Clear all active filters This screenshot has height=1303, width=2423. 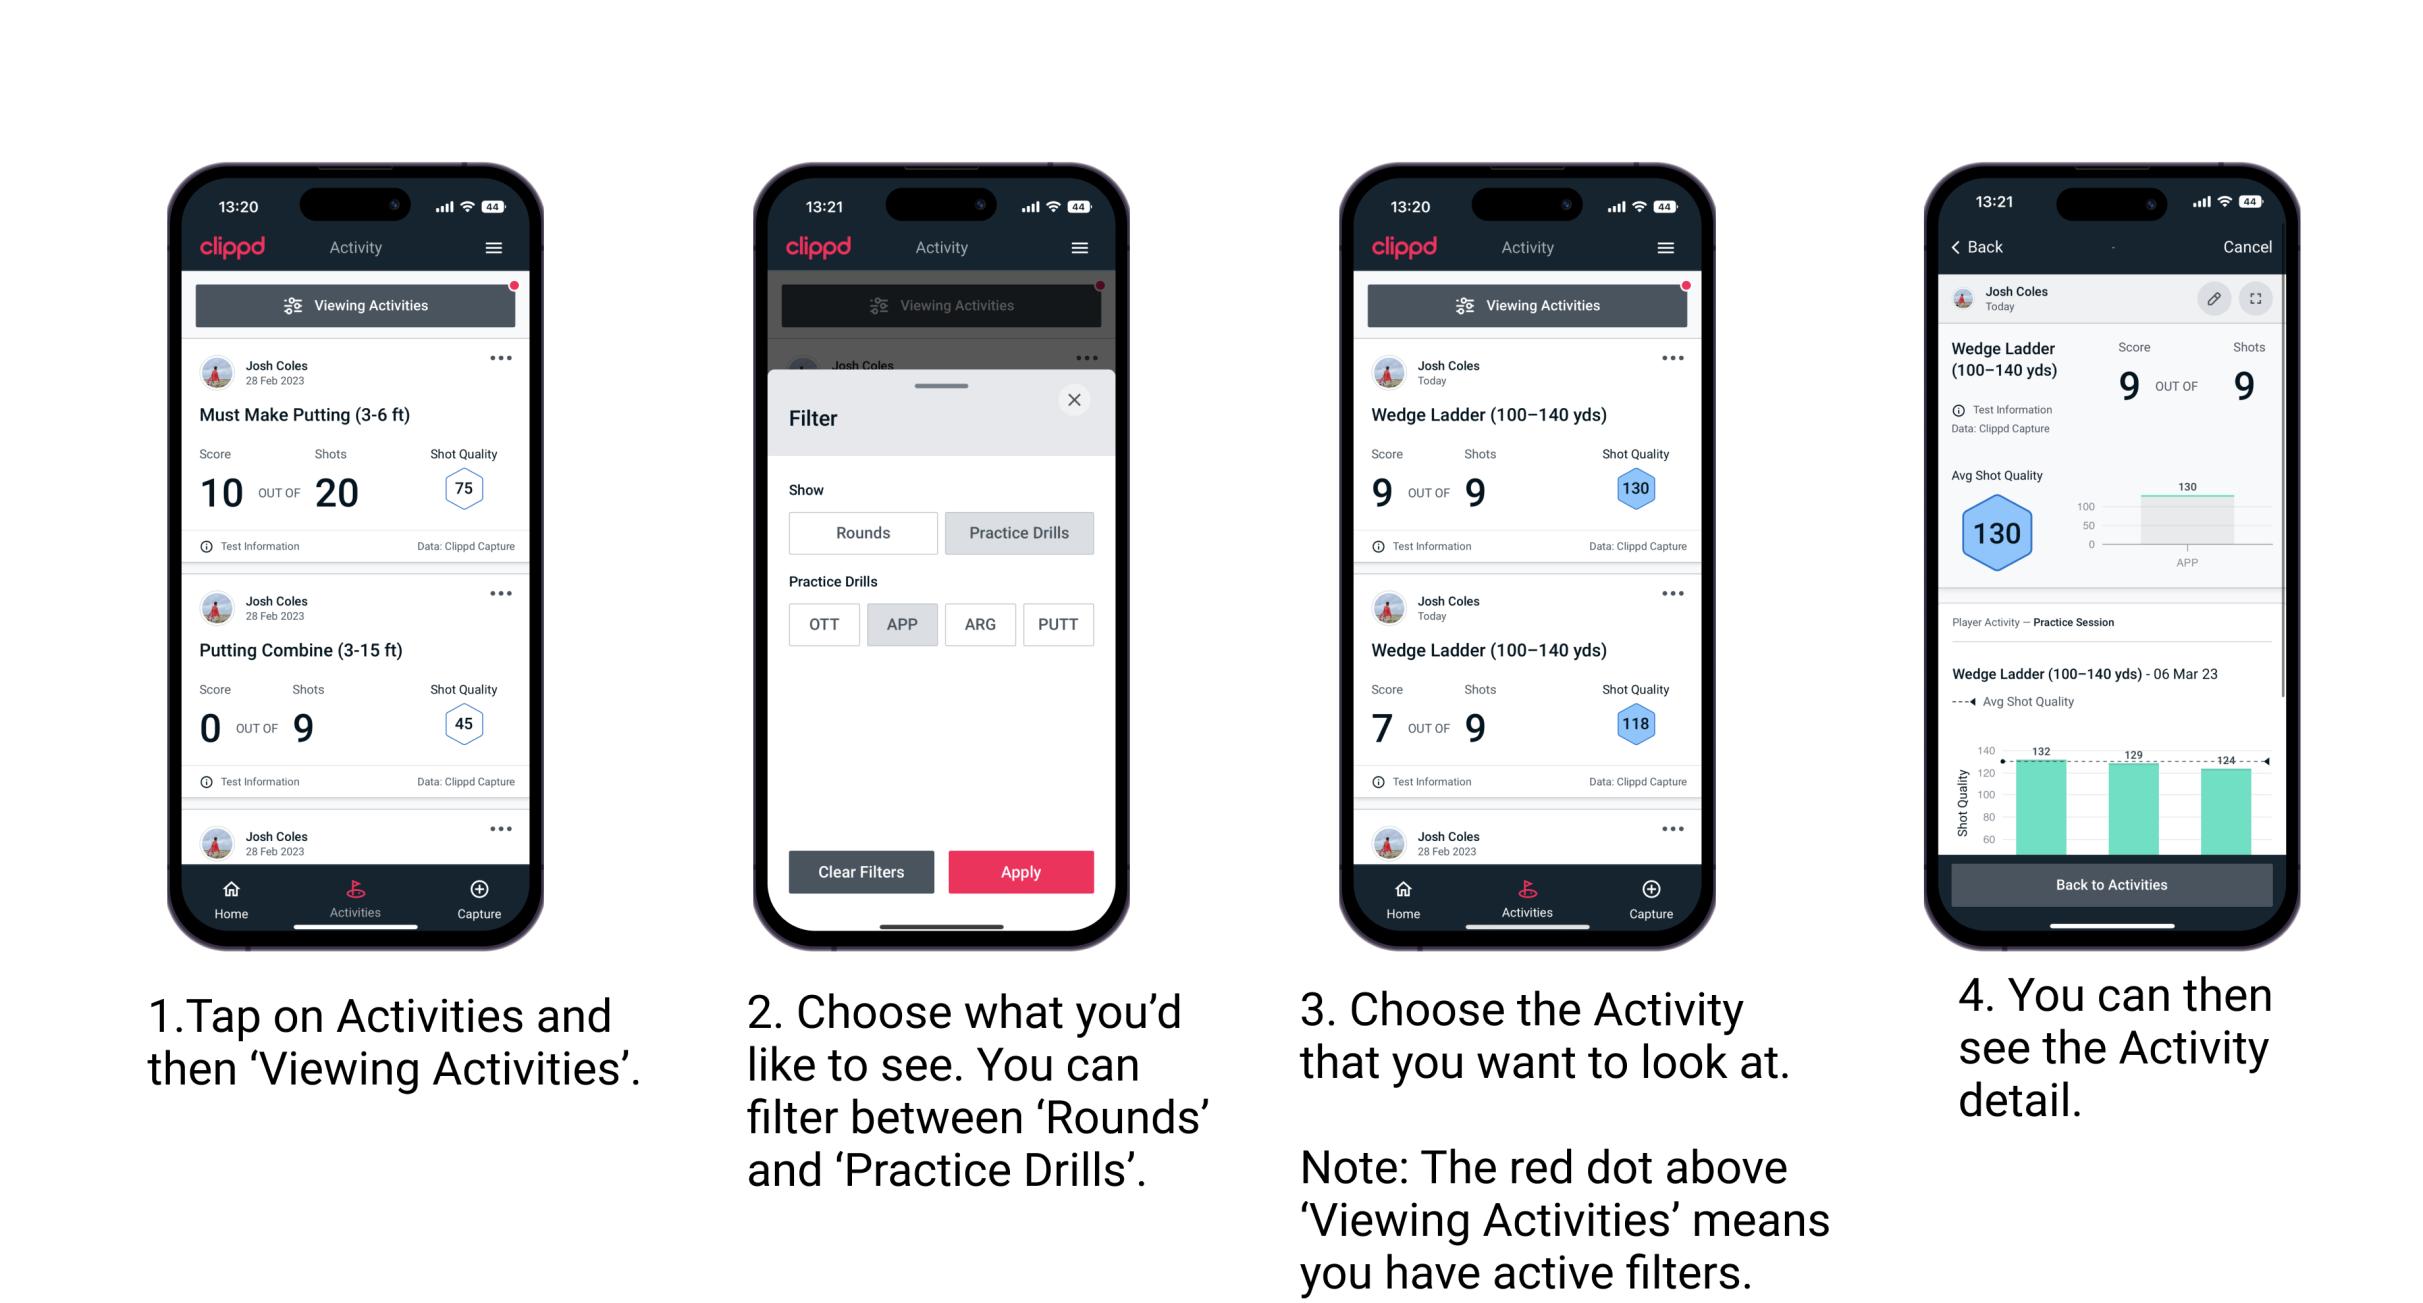pos(862,870)
